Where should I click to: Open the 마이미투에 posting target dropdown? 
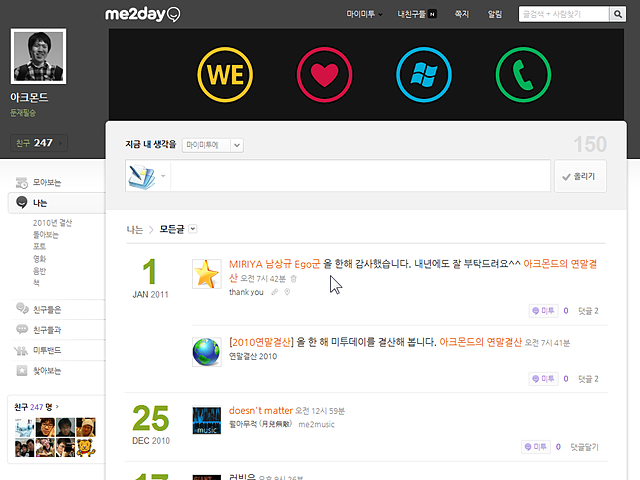[x=213, y=145]
